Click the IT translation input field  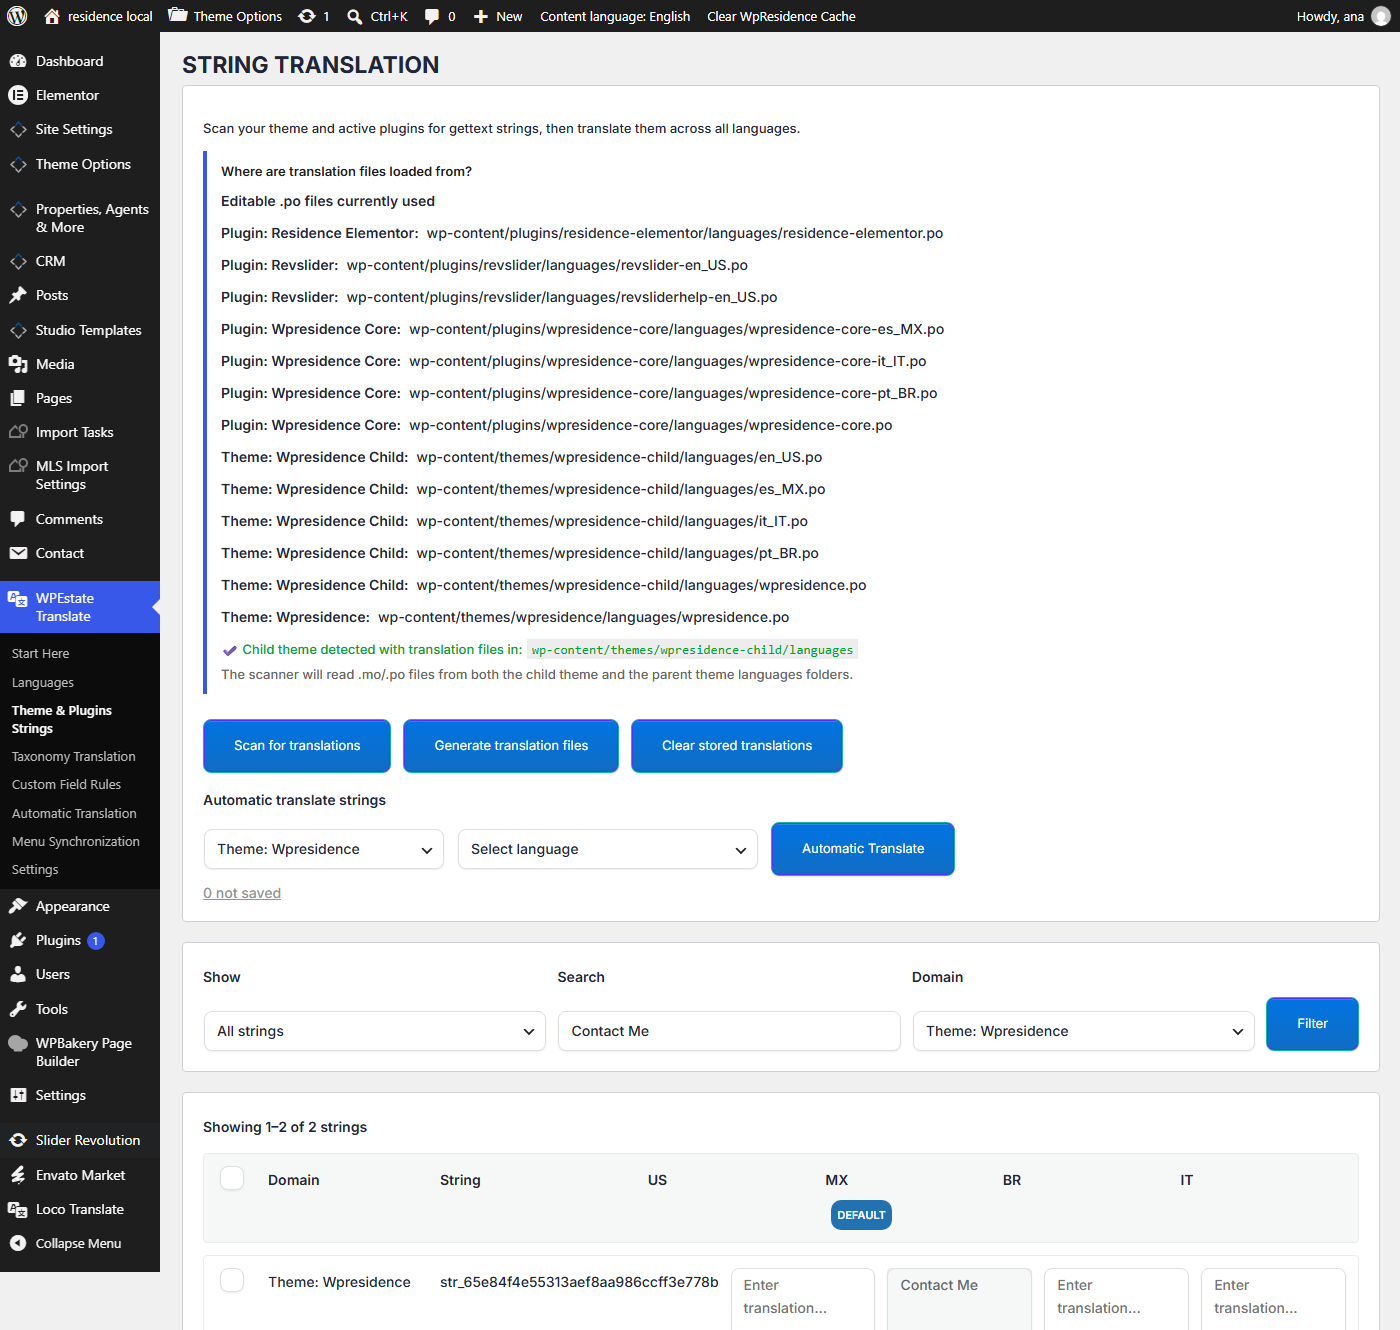[x=1273, y=1299]
